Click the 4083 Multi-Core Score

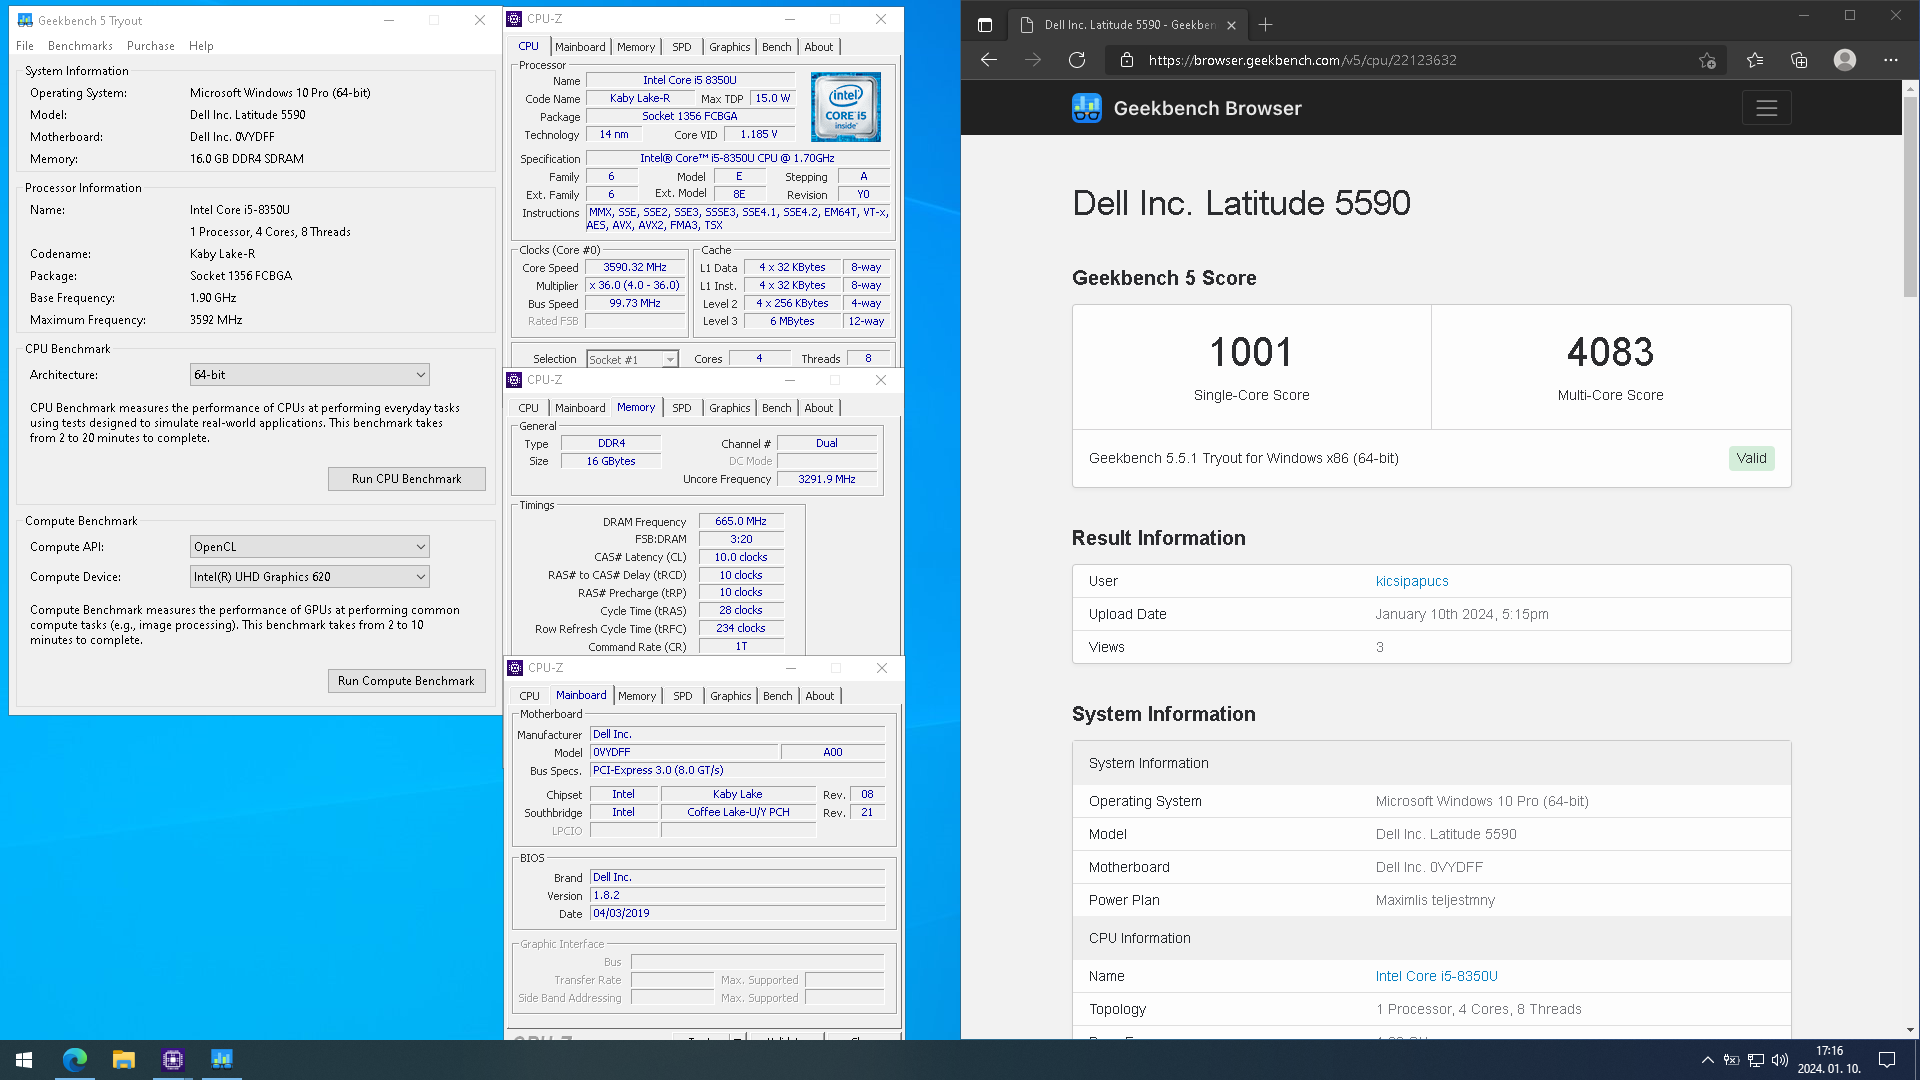coord(1611,353)
